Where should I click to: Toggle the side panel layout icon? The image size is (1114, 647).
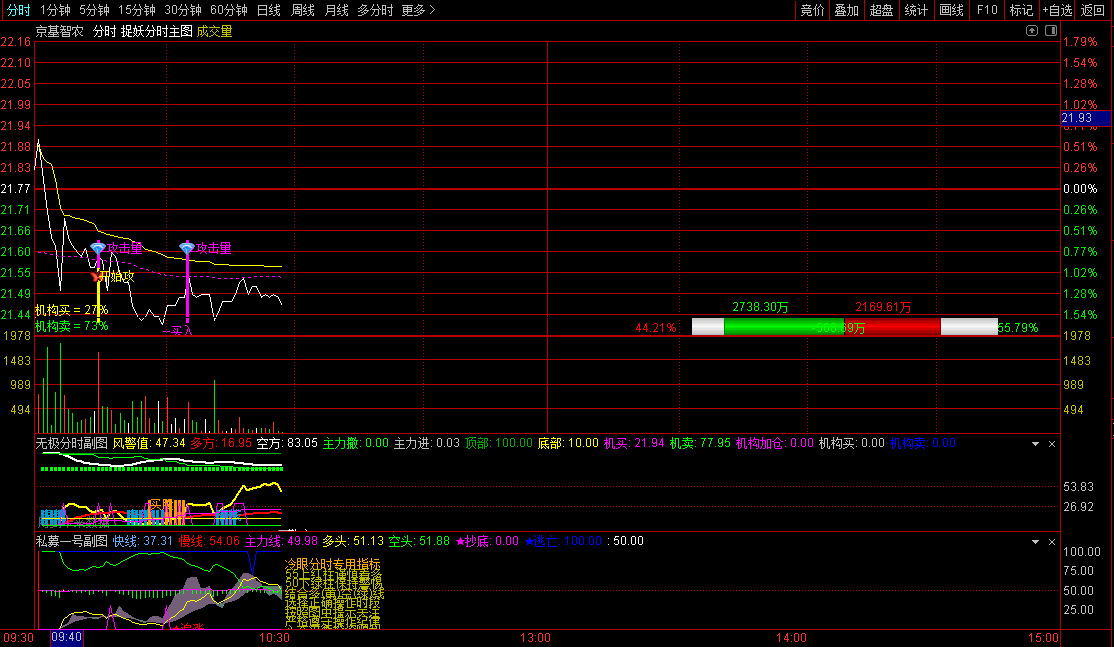pos(1051,31)
